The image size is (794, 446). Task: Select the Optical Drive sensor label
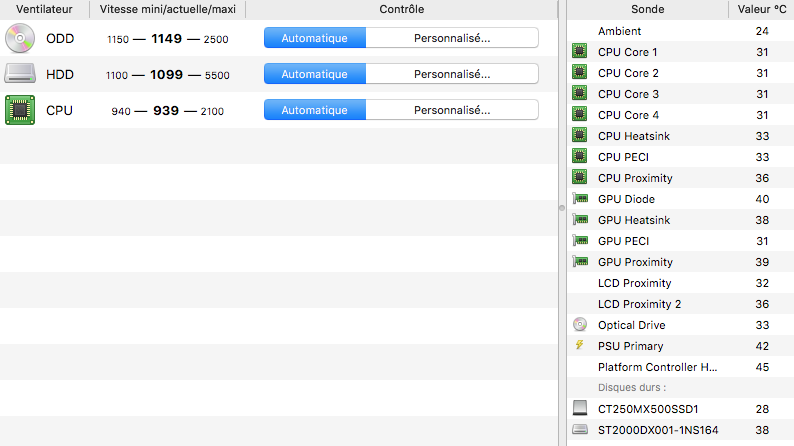(x=631, y=325)
